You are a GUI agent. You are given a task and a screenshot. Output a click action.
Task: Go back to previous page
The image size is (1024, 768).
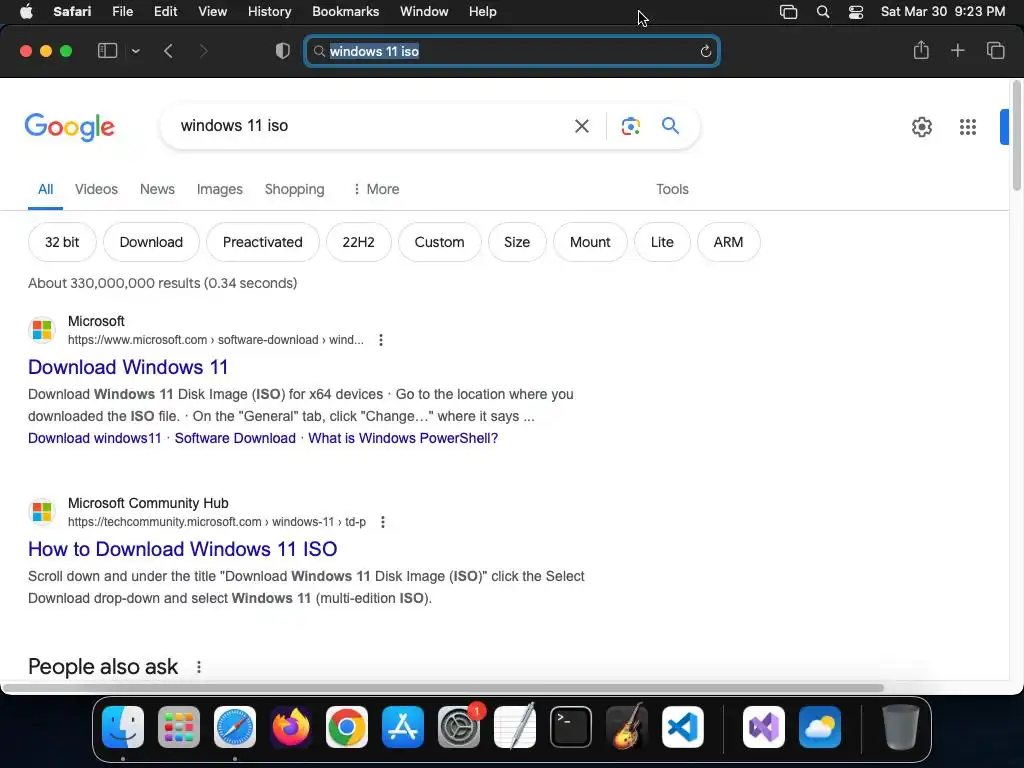tap(168, 51)
